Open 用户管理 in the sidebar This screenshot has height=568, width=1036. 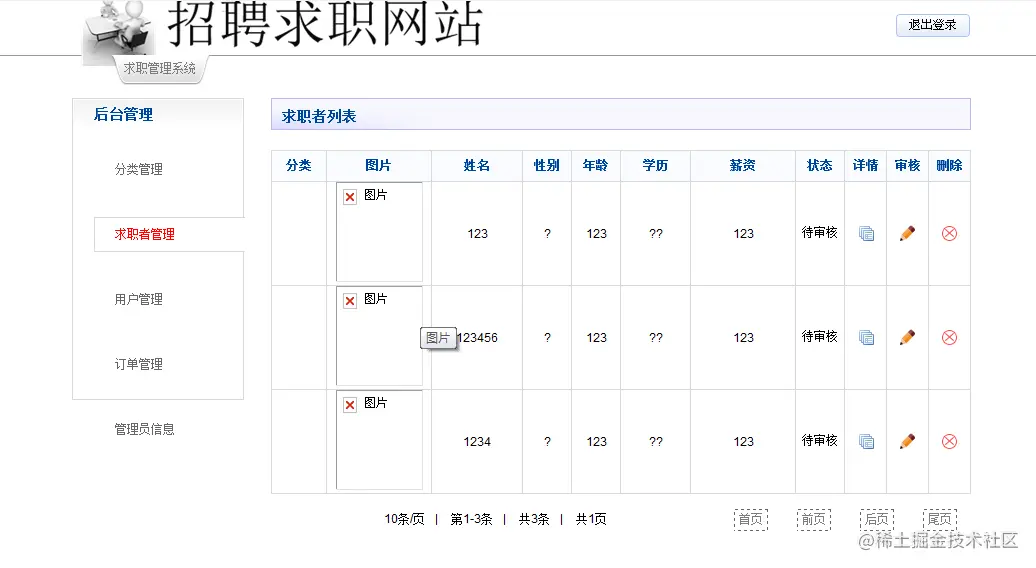[x=139, y=300]
